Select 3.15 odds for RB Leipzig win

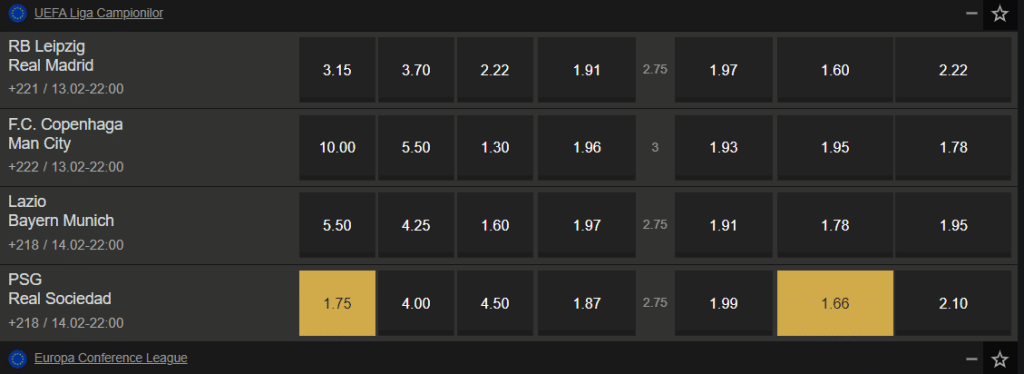(337, 70)
